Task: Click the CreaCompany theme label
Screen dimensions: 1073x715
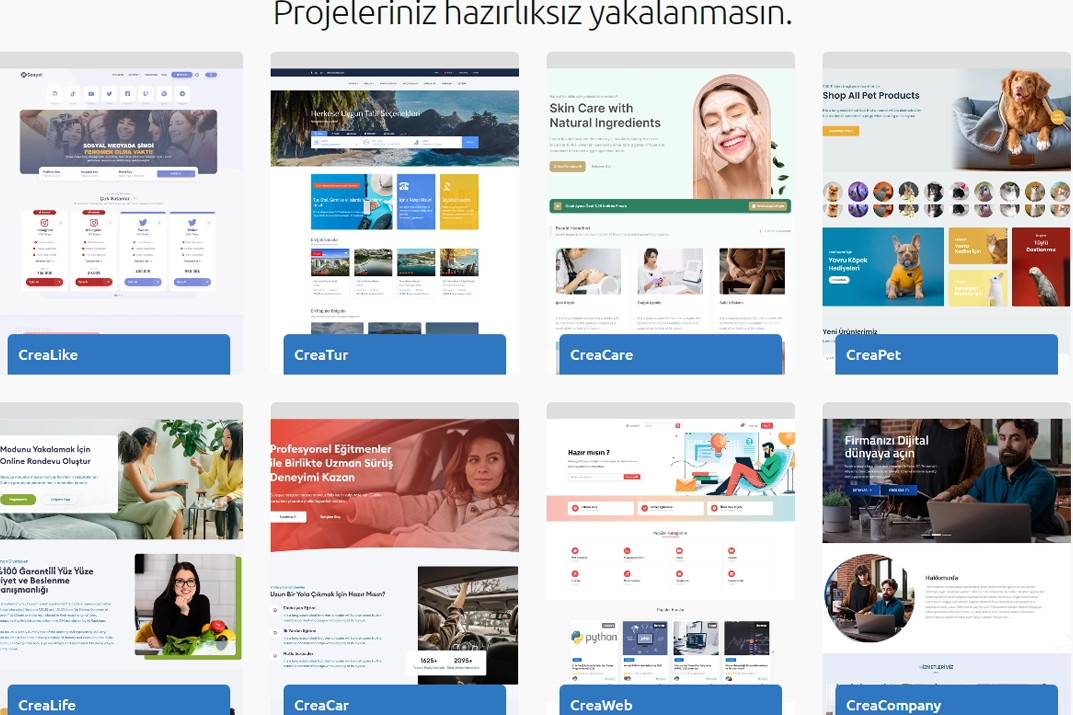Action: coord(946,704)
